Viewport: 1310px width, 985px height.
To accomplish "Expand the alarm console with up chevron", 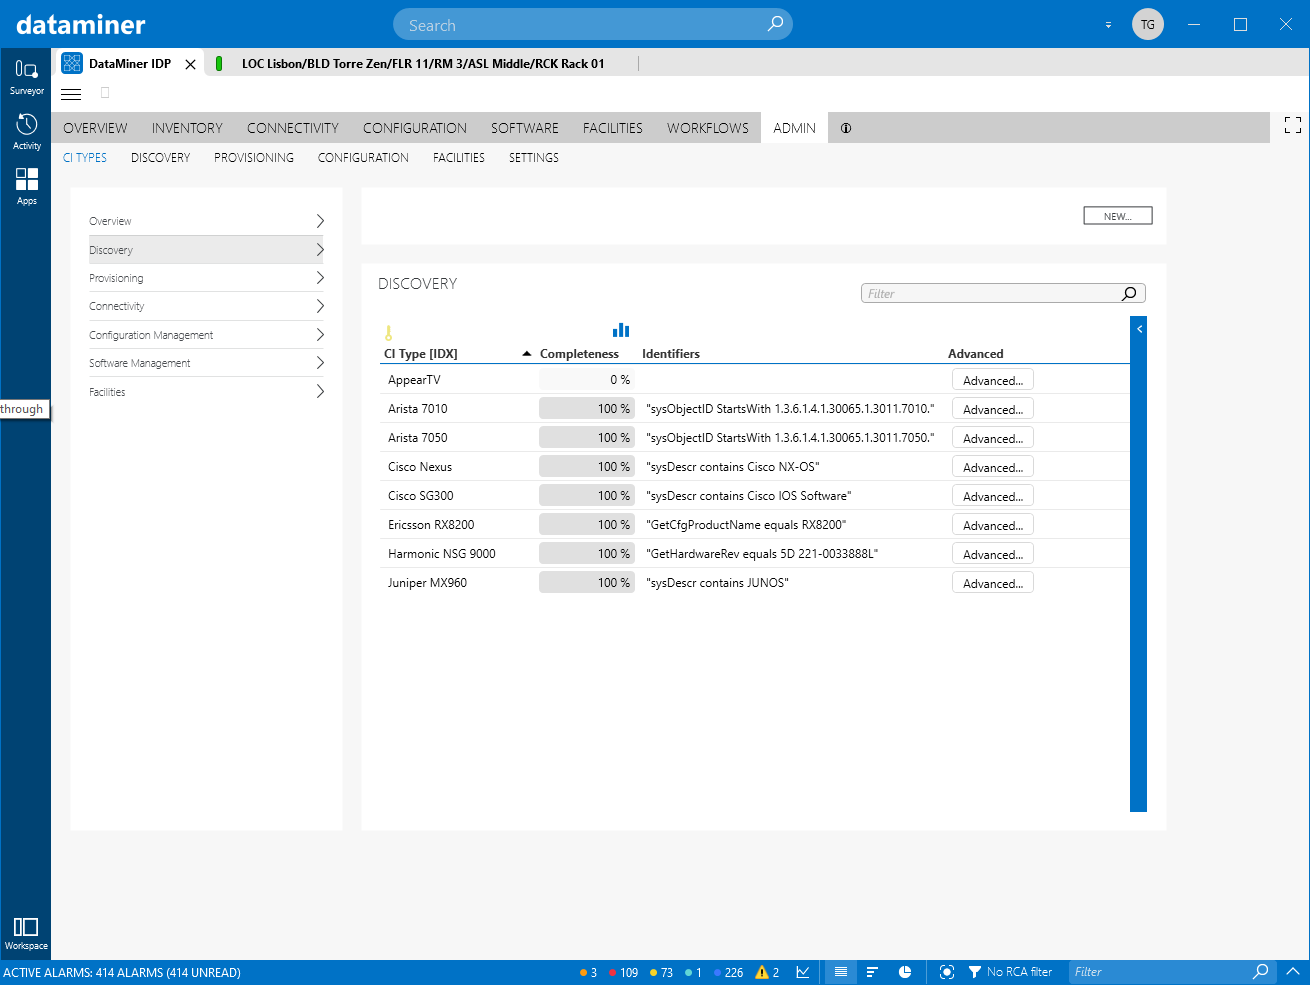I will (x=1293, y=971).
